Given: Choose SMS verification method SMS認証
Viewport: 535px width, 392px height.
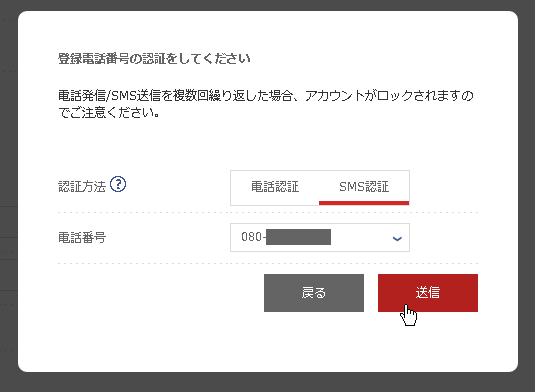Looking at the screenshot, I should (x=364, y=187).
